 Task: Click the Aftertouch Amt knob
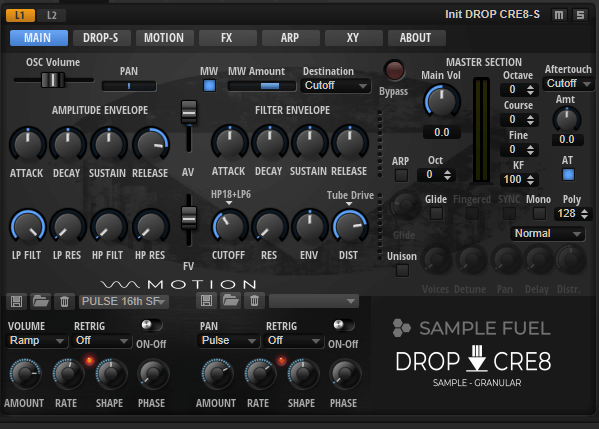567,120
